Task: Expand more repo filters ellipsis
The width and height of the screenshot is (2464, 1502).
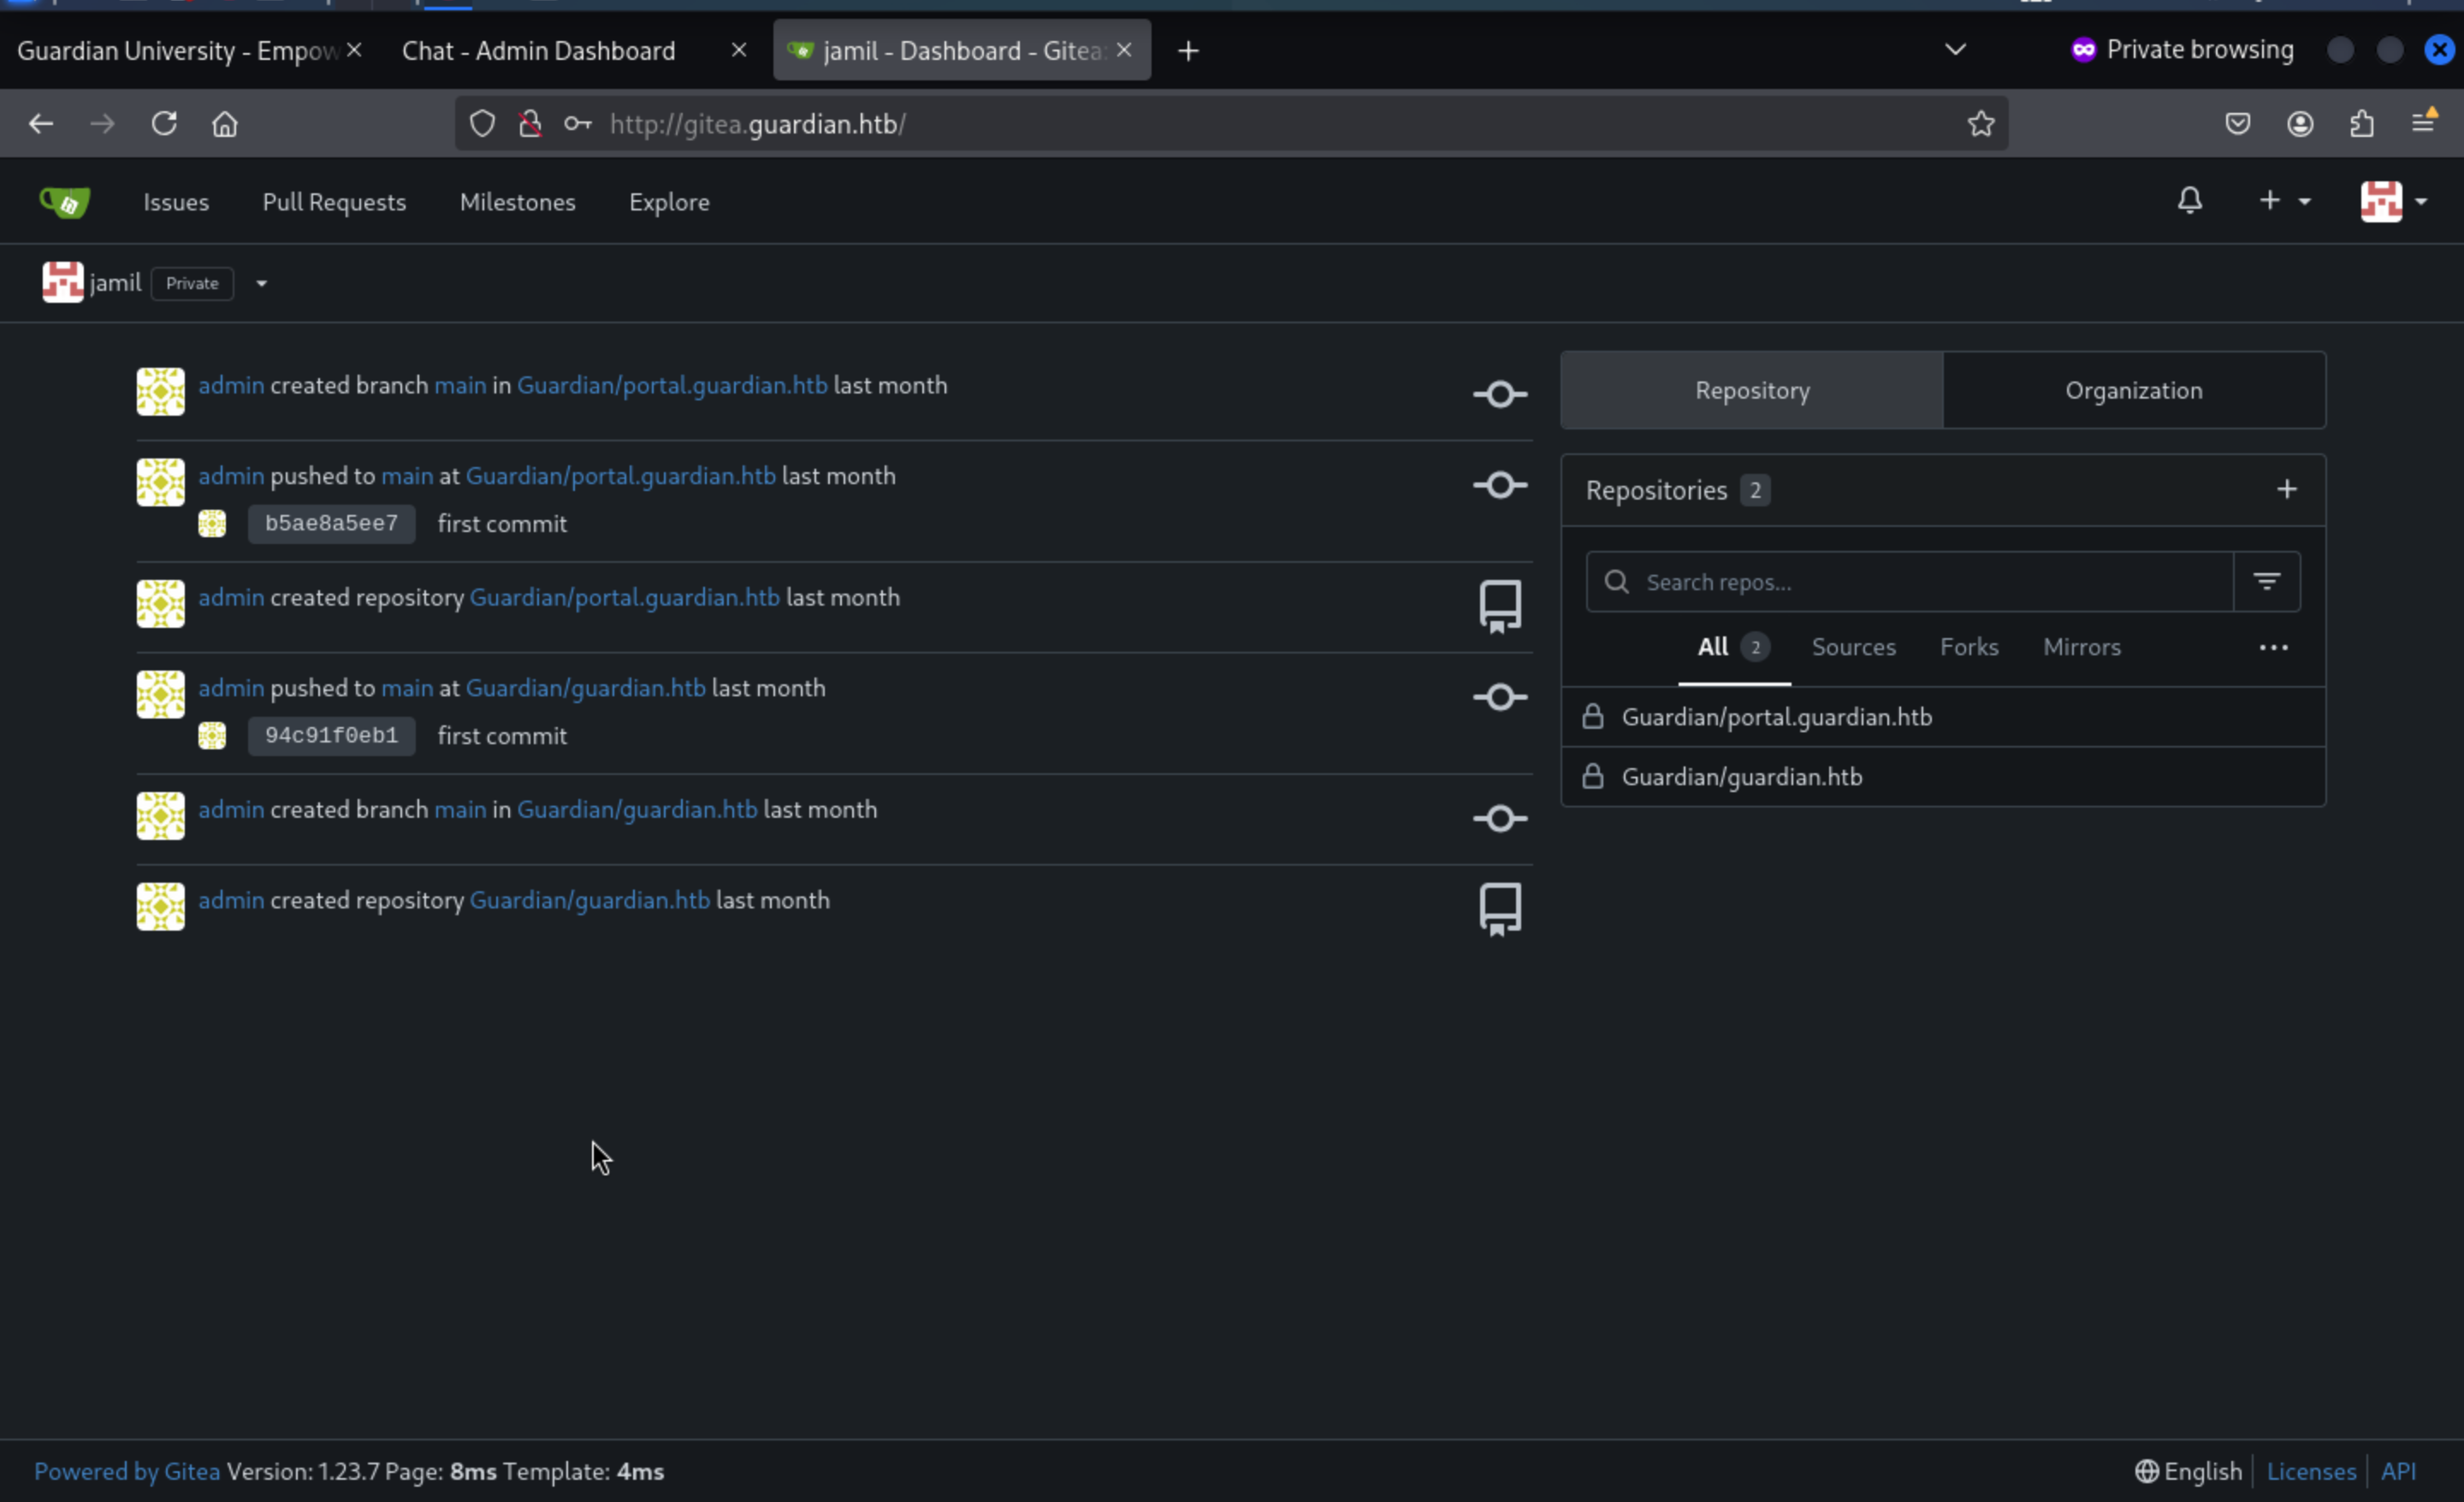Action: point(2273,648)
